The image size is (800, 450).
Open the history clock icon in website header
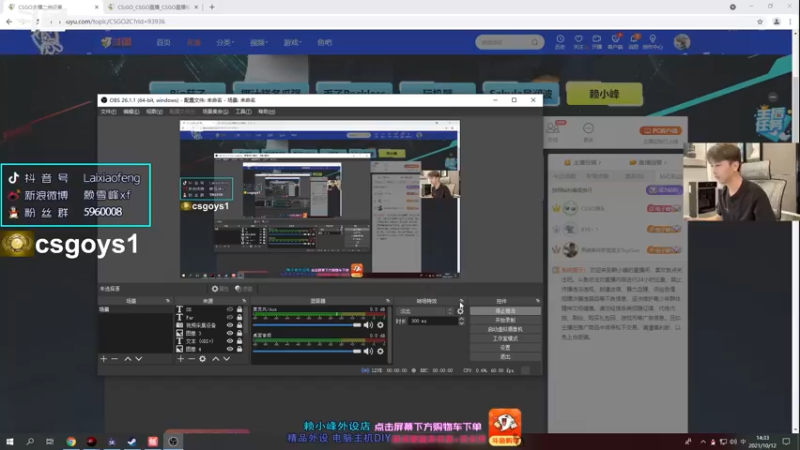(x=560, y=42)
